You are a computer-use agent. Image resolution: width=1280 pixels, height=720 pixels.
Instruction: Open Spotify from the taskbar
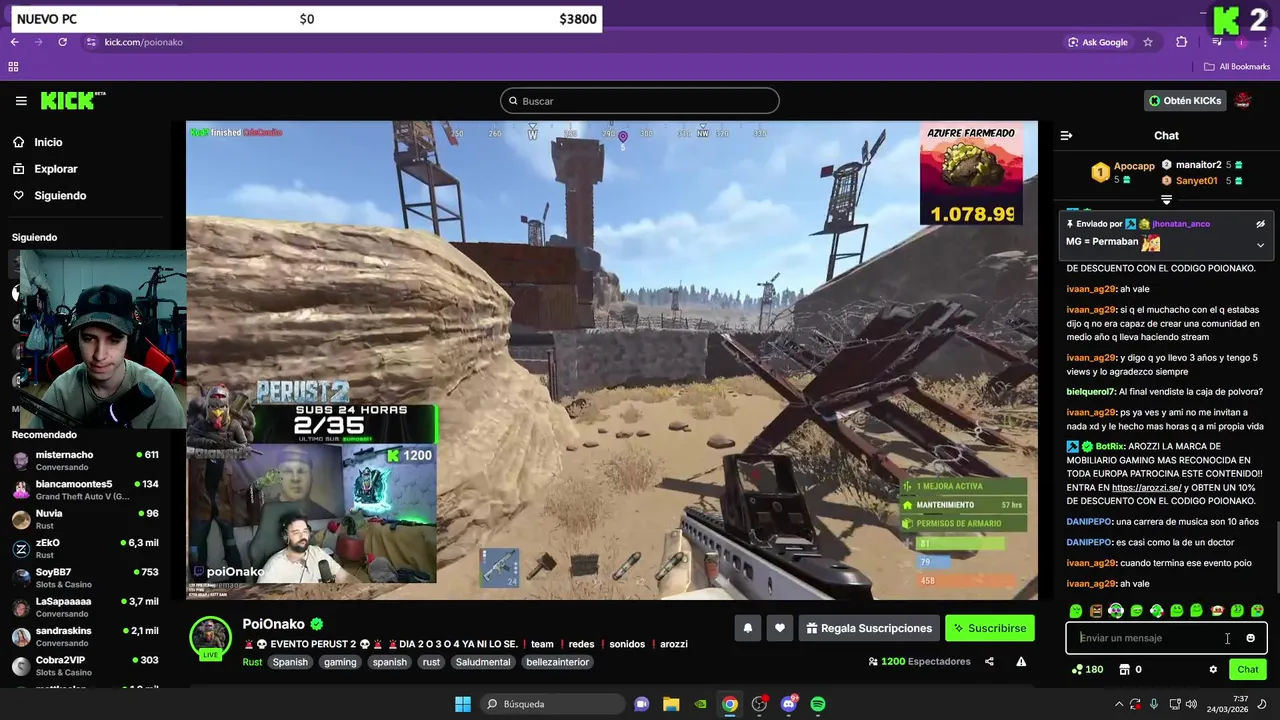tap(818, 704)
